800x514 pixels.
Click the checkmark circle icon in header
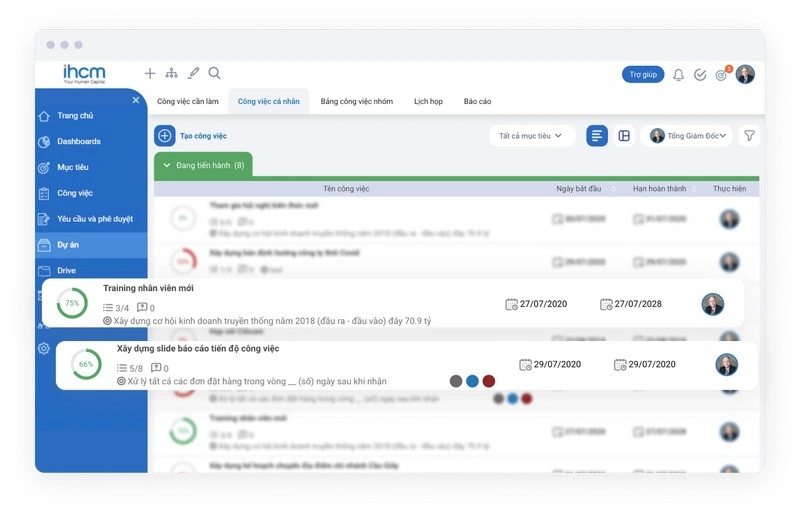700,75
